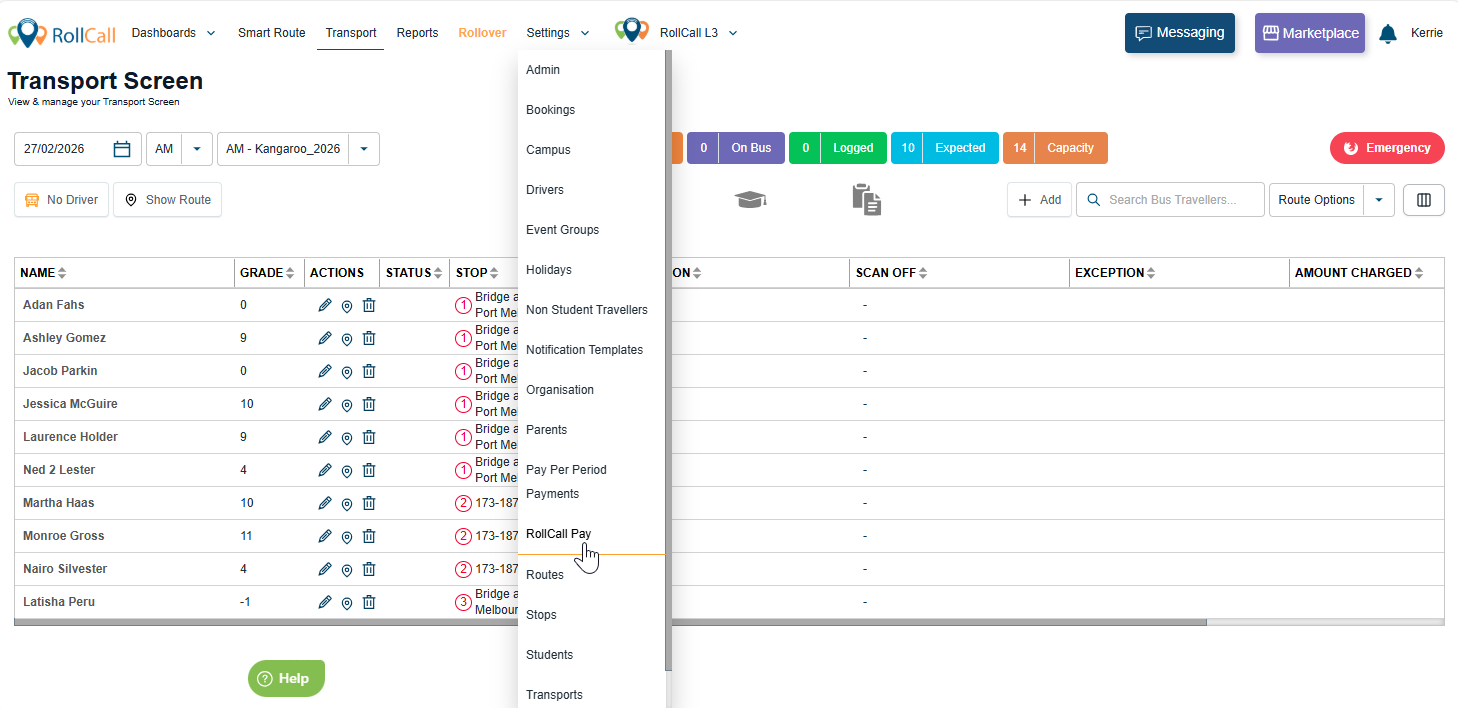Open the AM period dropdown

[x=196, y=149]
